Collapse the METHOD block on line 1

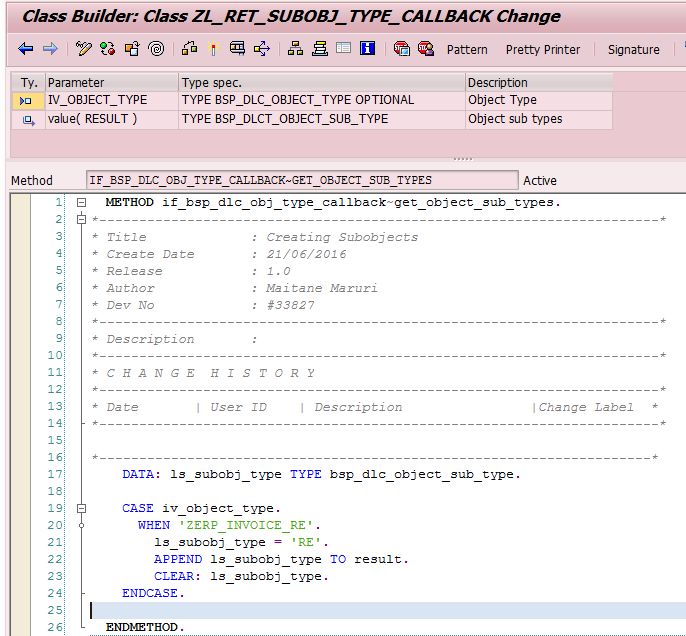pos(81,203)
